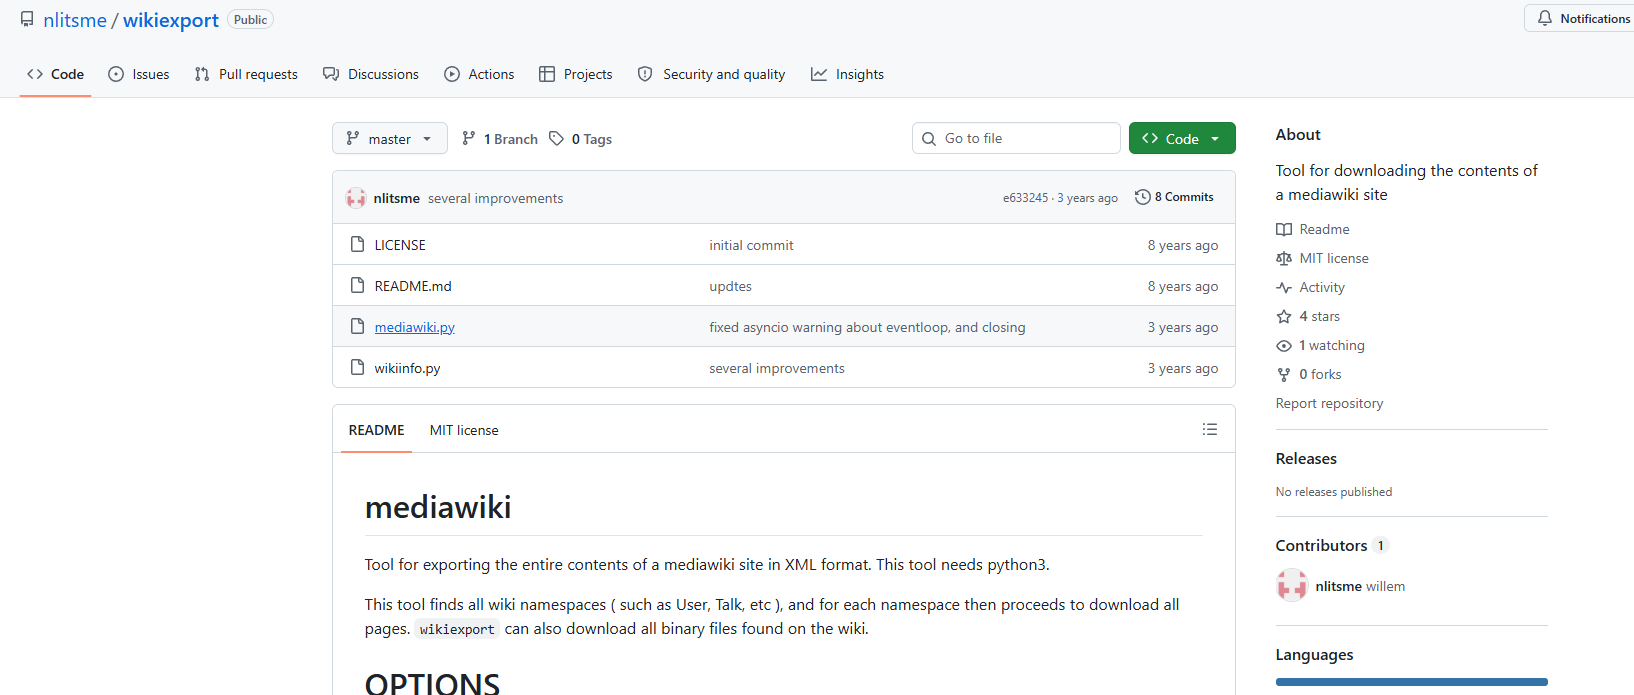Open the 1 Branch link

pos(500,139)
